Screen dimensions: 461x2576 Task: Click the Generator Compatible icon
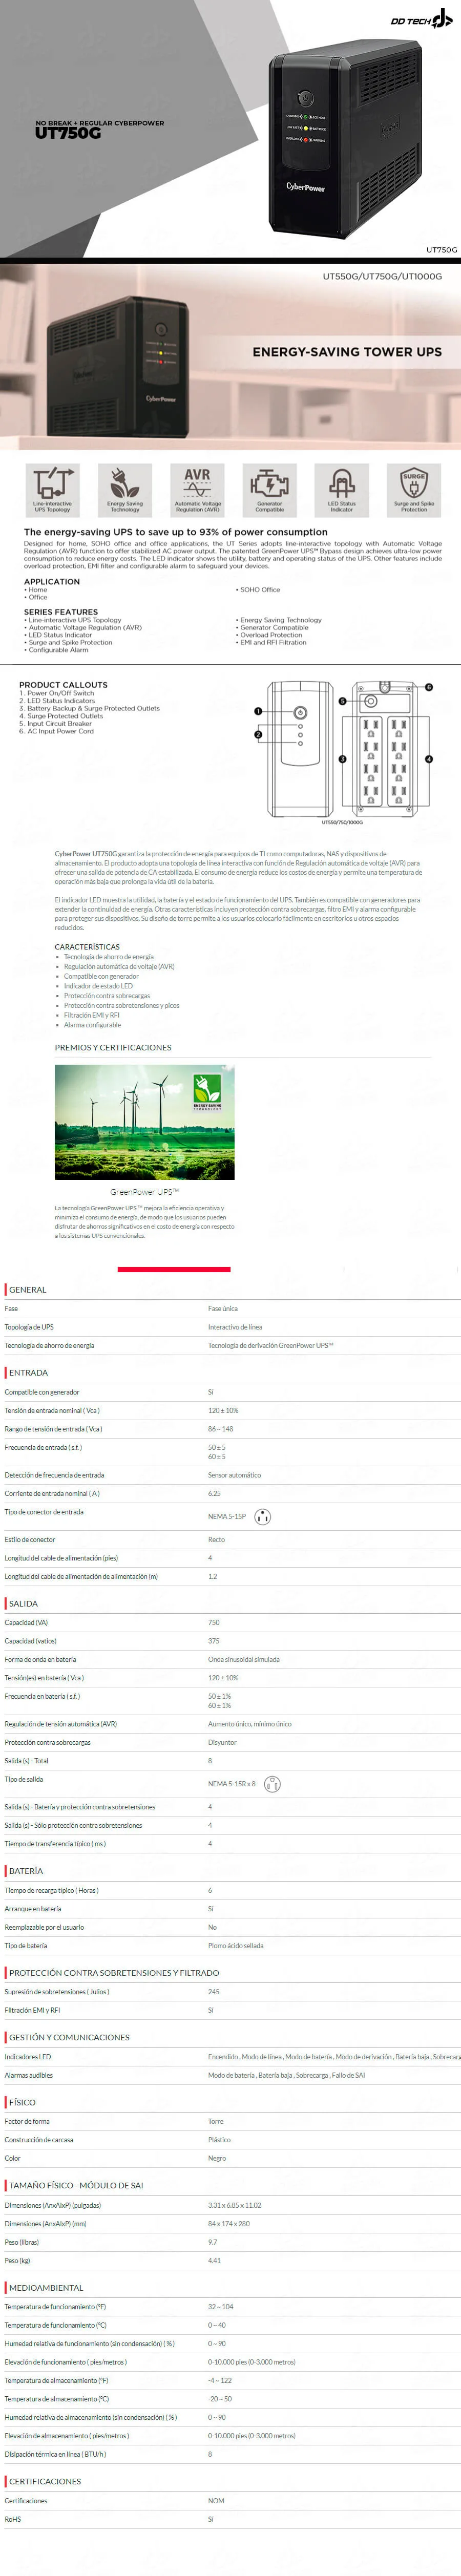pos(269,490)
